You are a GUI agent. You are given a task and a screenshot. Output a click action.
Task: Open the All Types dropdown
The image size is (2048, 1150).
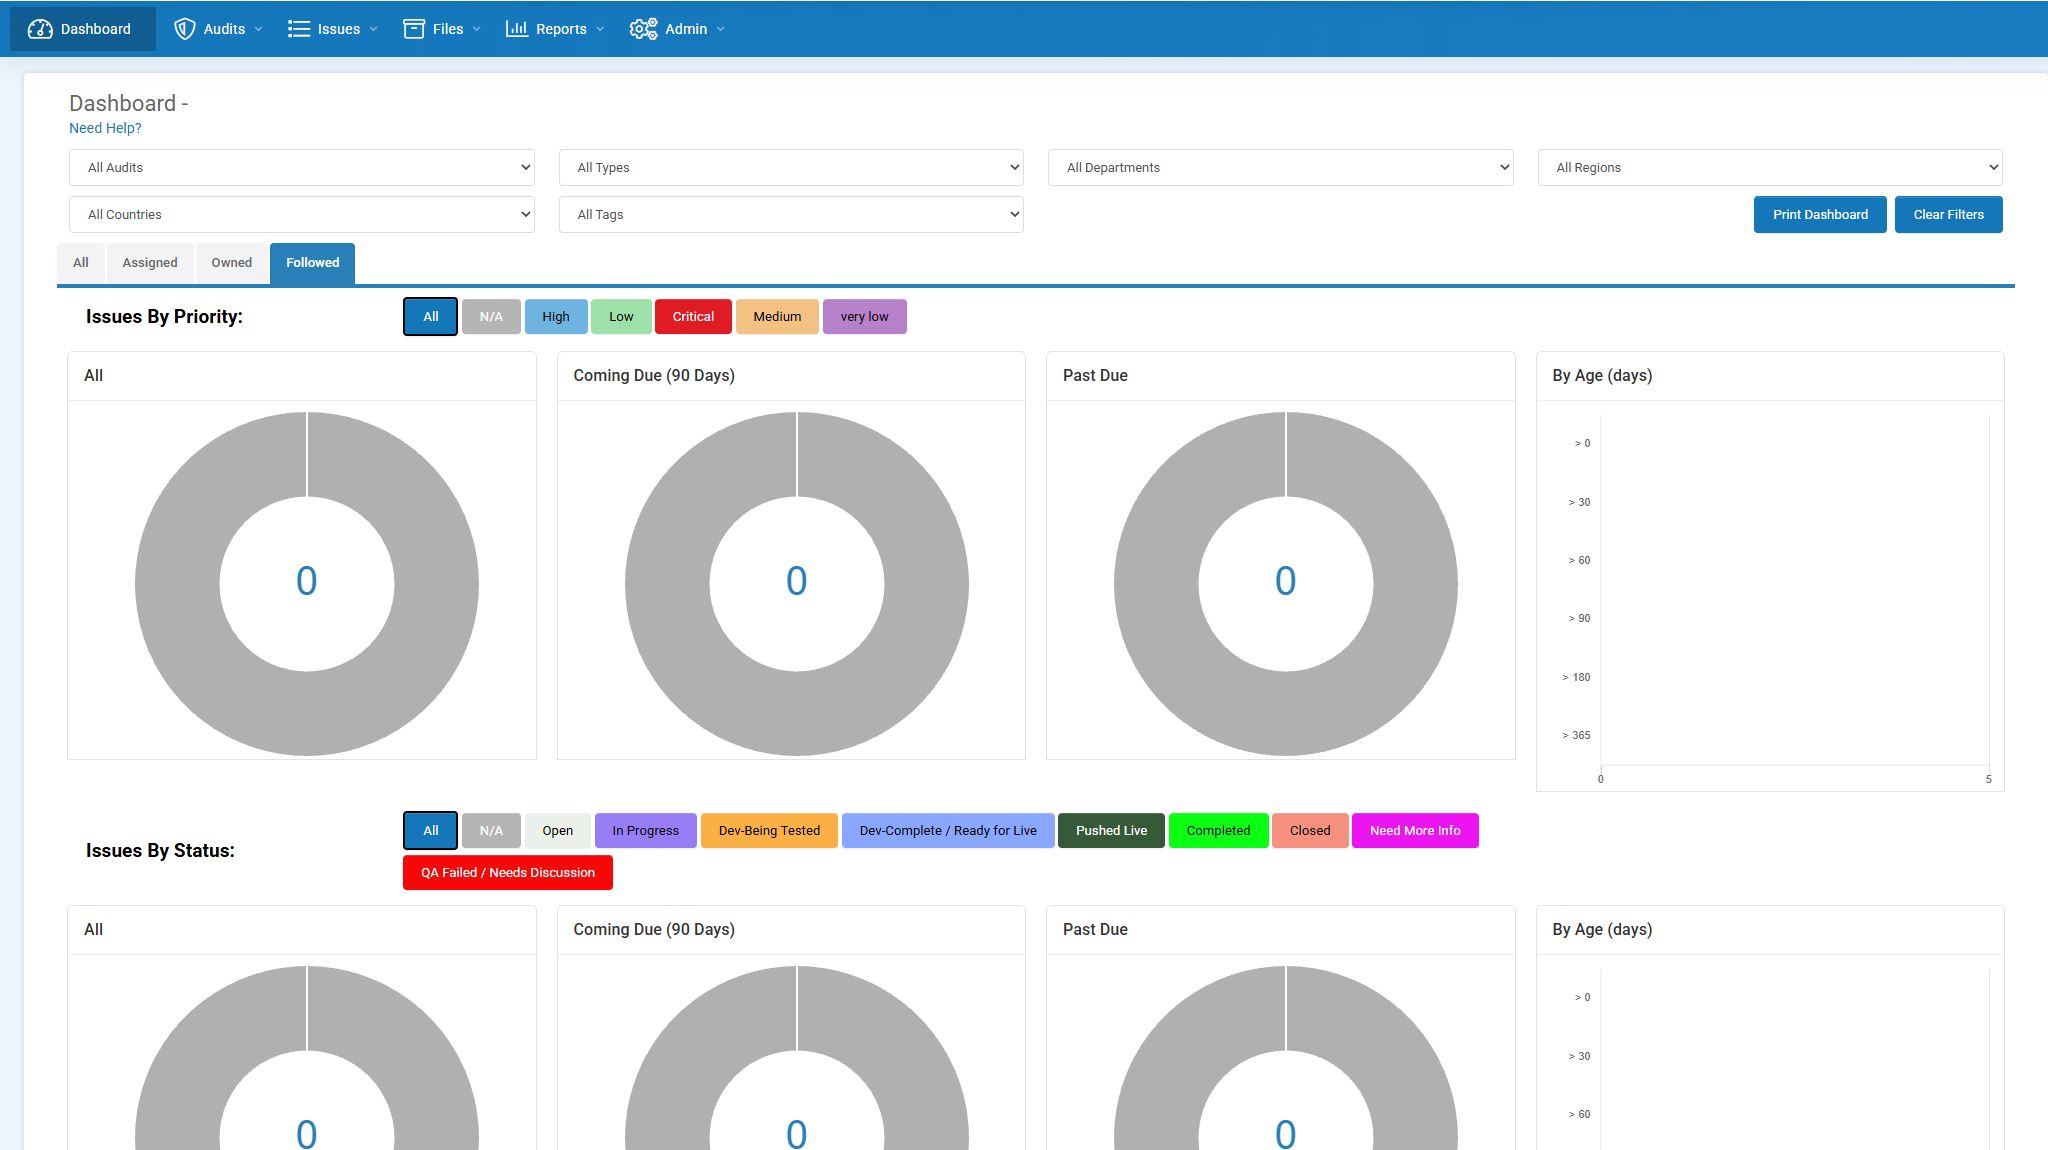[x=790, y=167]
